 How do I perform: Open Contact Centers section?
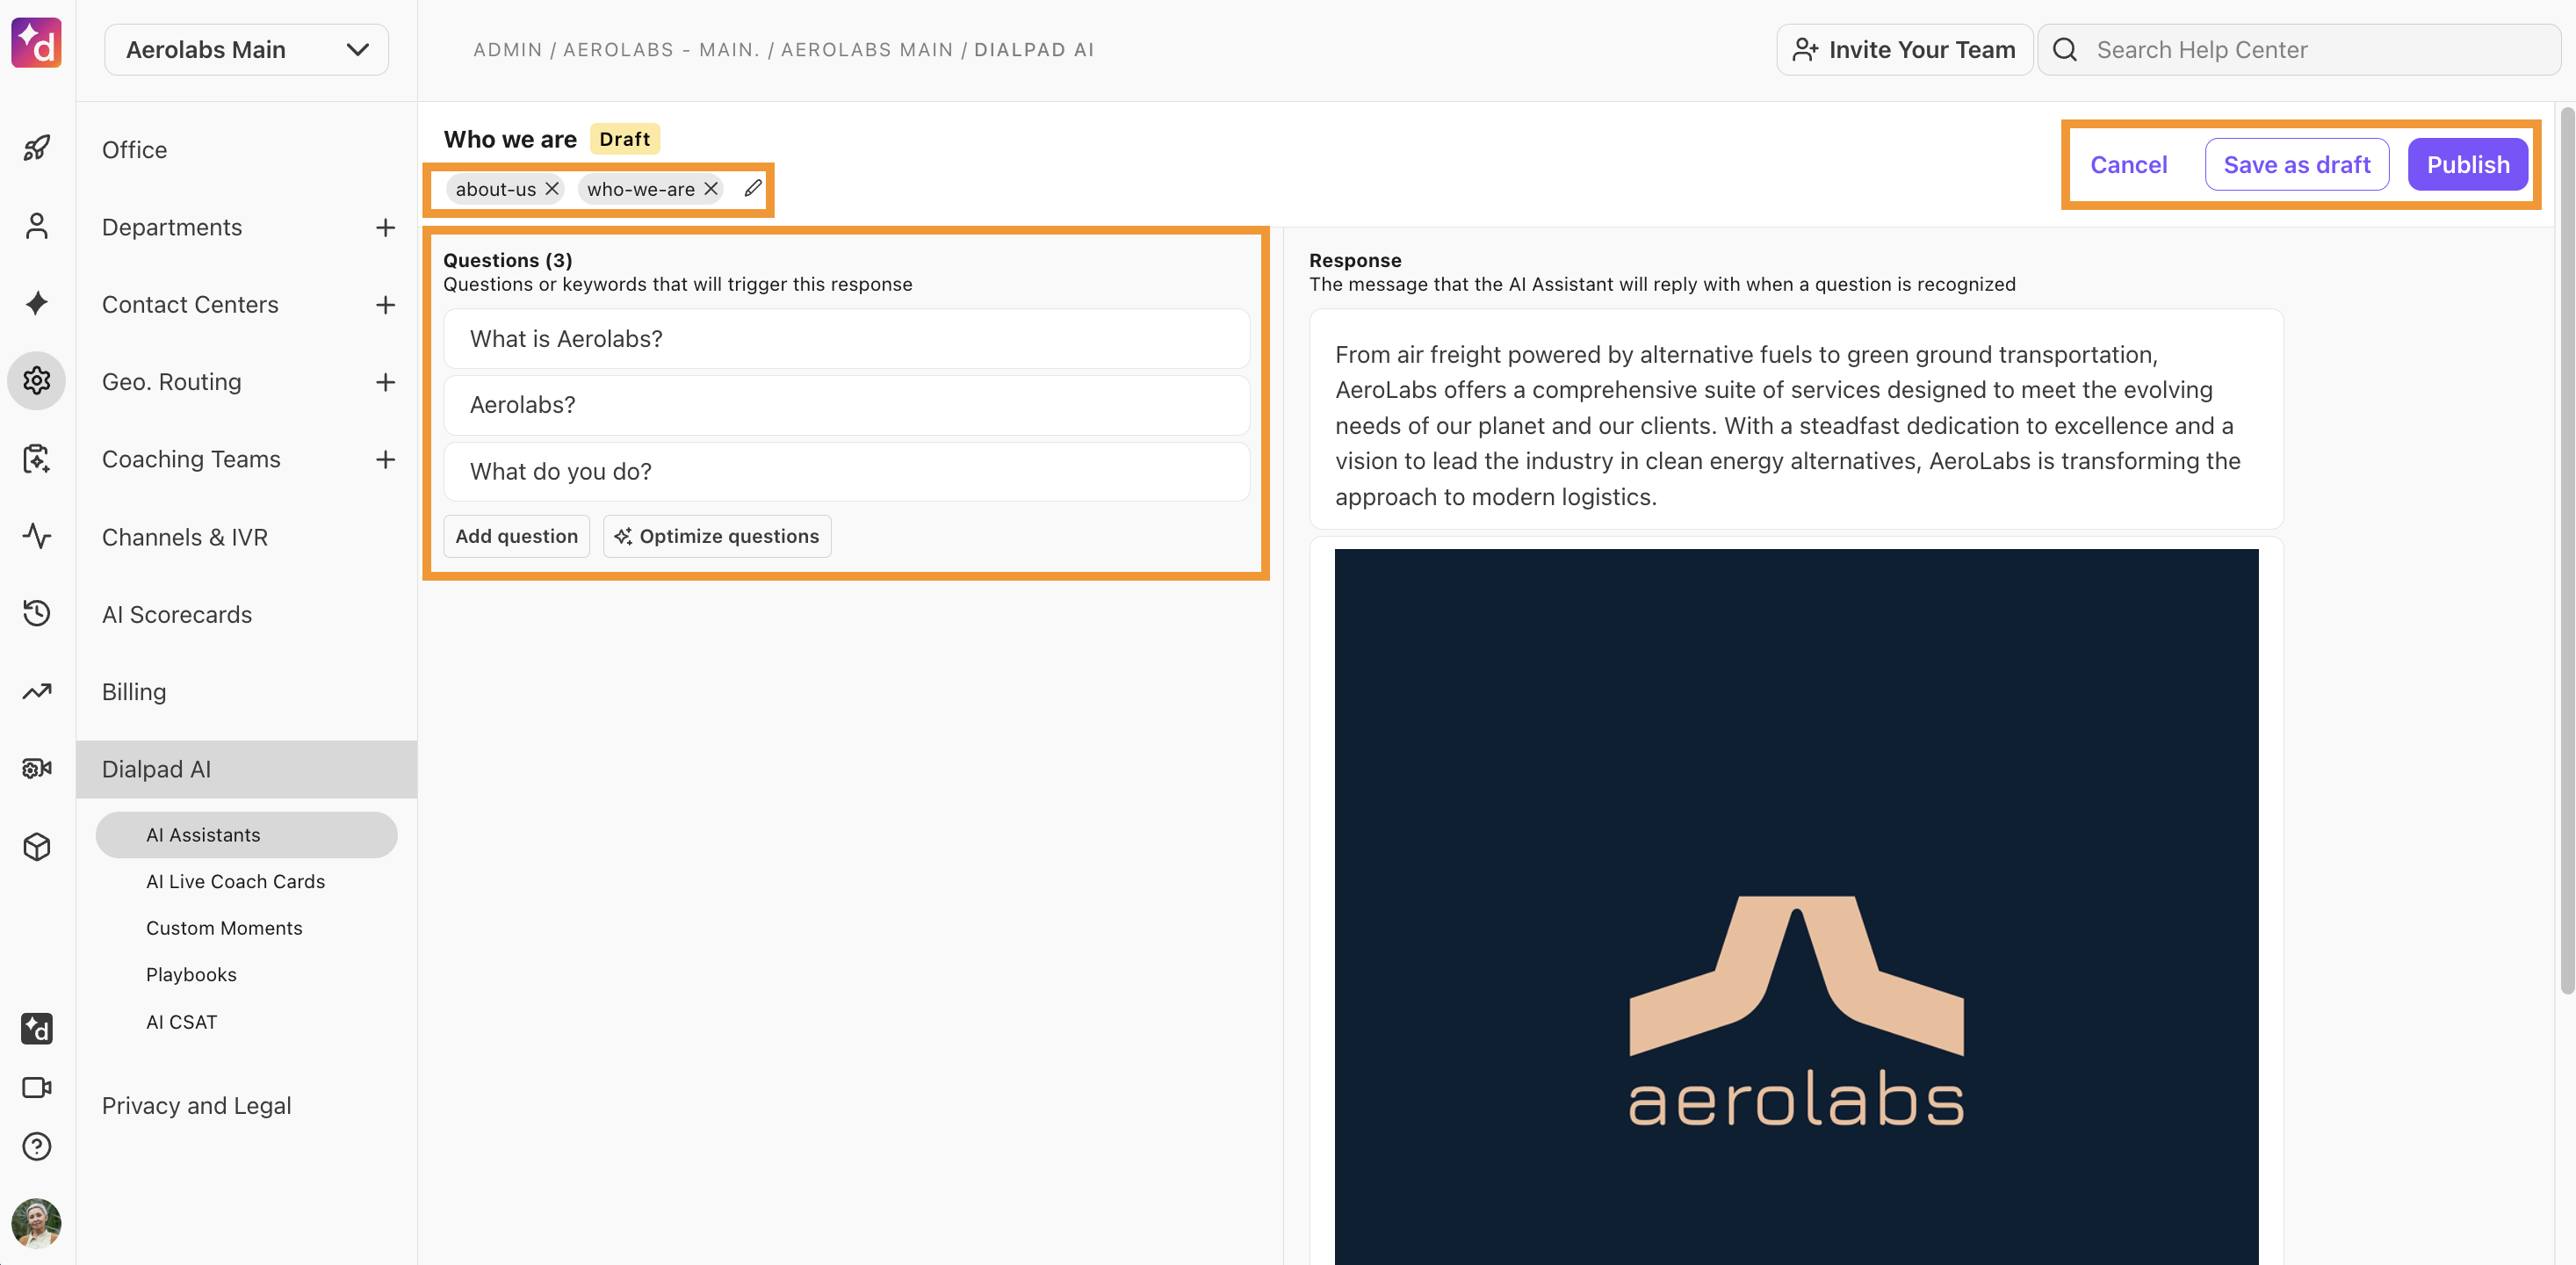[x=190, y=304]
